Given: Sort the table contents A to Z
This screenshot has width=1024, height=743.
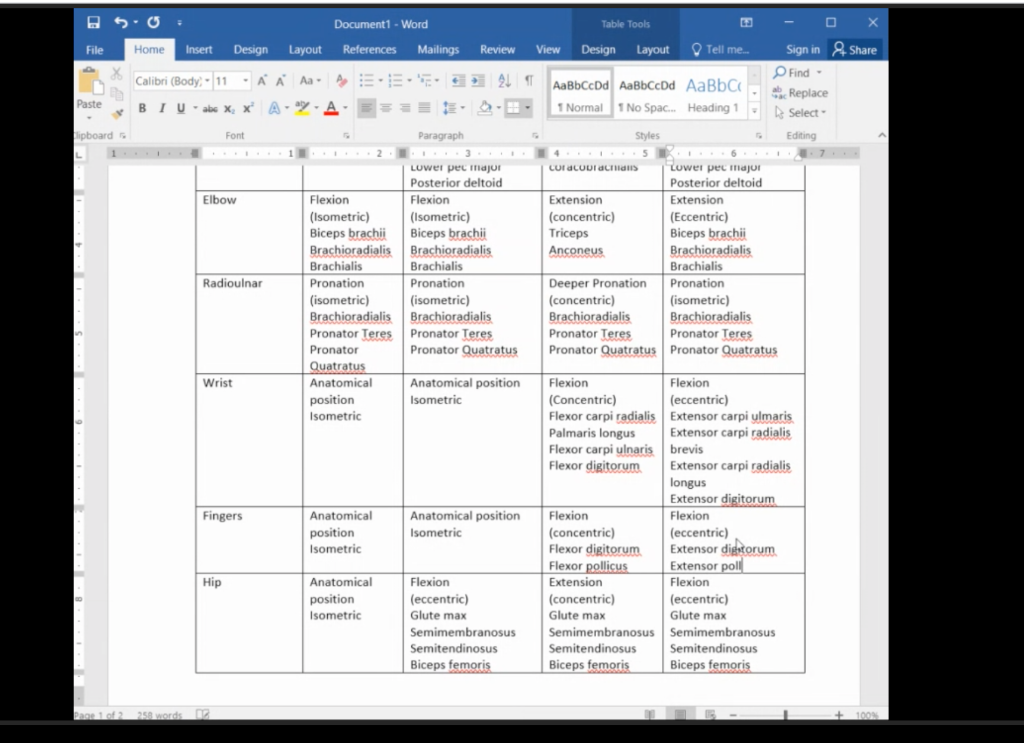Looking at the screenshot, I should [x=504, y=81].
